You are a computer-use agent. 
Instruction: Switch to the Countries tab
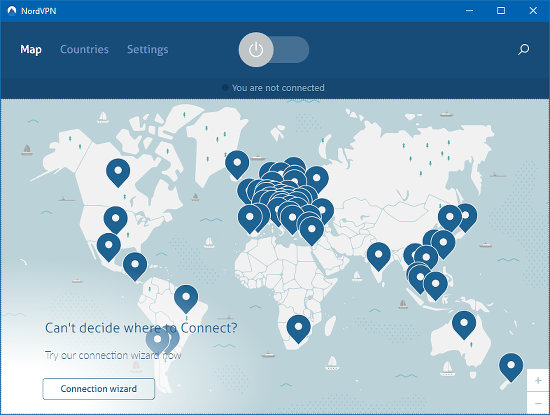pyautogui.click(x=84, y=49)
